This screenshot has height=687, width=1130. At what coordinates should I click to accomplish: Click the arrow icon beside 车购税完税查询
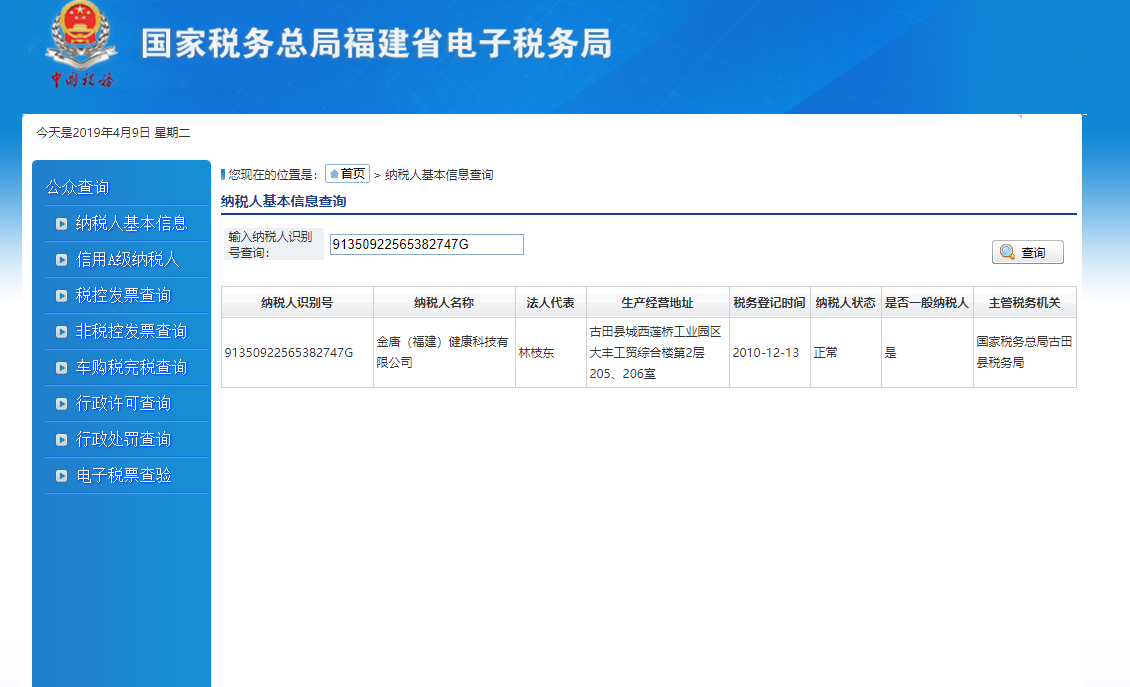point(62,368)
